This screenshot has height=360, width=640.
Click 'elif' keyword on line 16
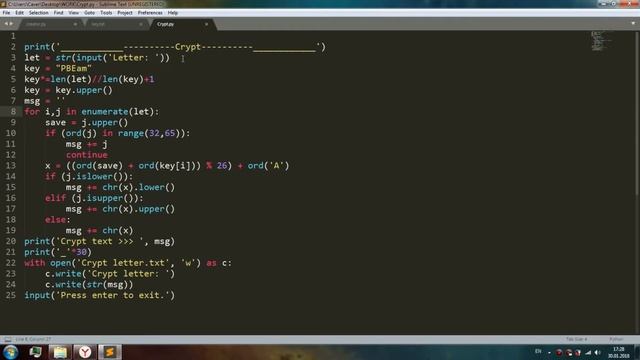coord(56,198)
